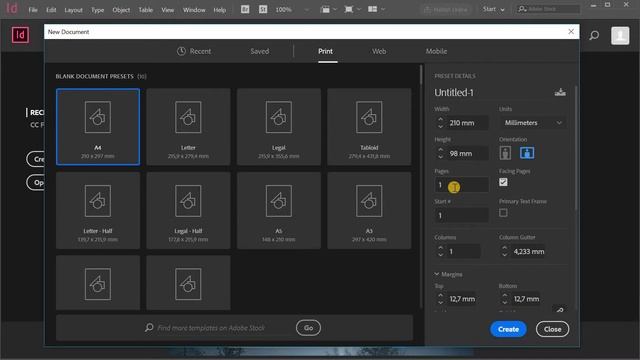Open the File menu
The width and height of the screenshot is (640, 360).
(33, 10)
